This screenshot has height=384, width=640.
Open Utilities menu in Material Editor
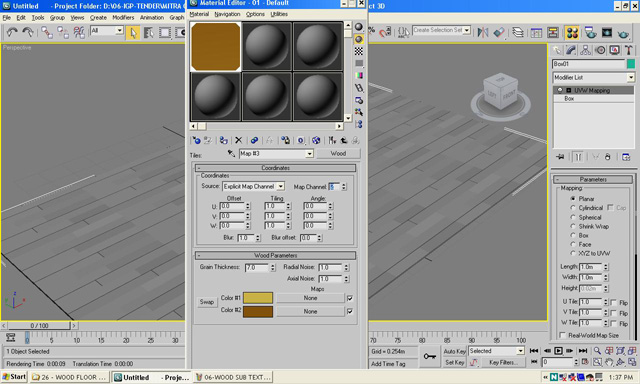tap(279, 14)
